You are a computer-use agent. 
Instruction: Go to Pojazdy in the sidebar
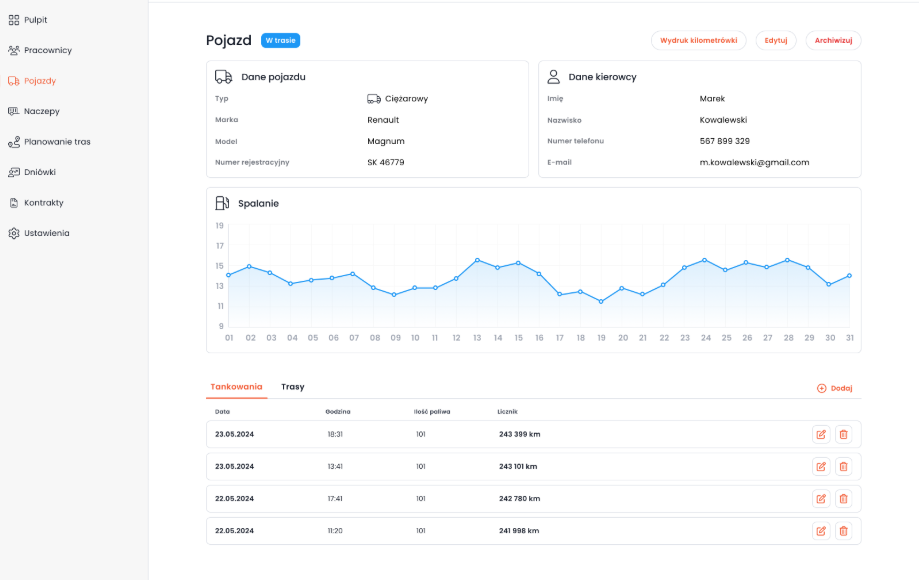pyautogui.click(x=40, y=81)
